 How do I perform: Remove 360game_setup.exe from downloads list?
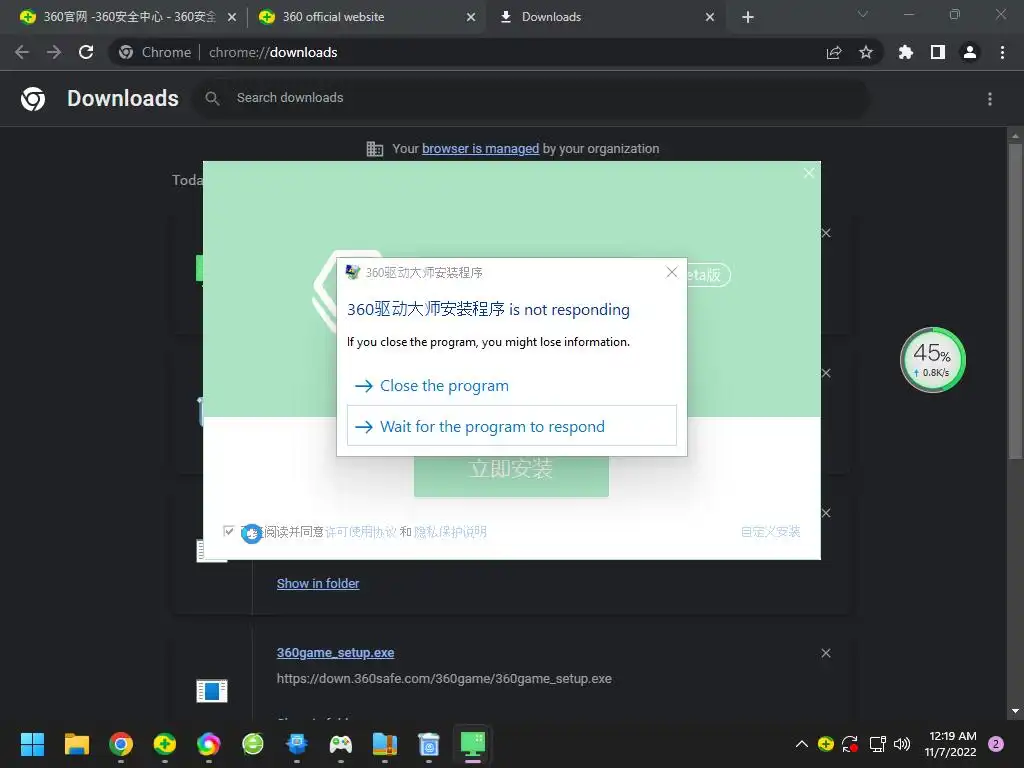[x=825, y=653]
